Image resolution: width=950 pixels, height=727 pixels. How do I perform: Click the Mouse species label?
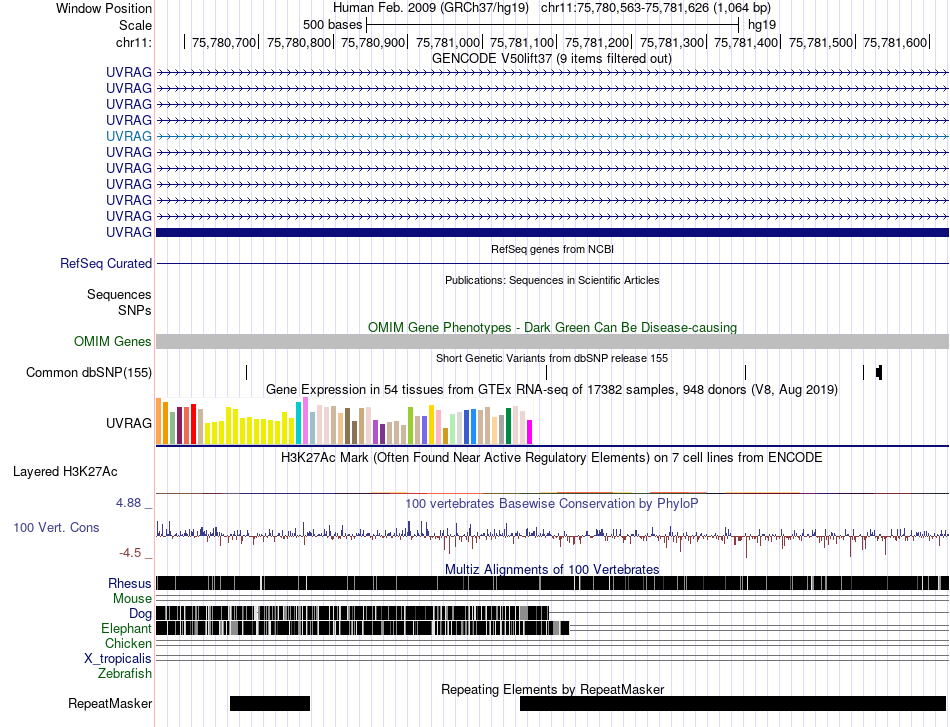click(x=132, y=599)
